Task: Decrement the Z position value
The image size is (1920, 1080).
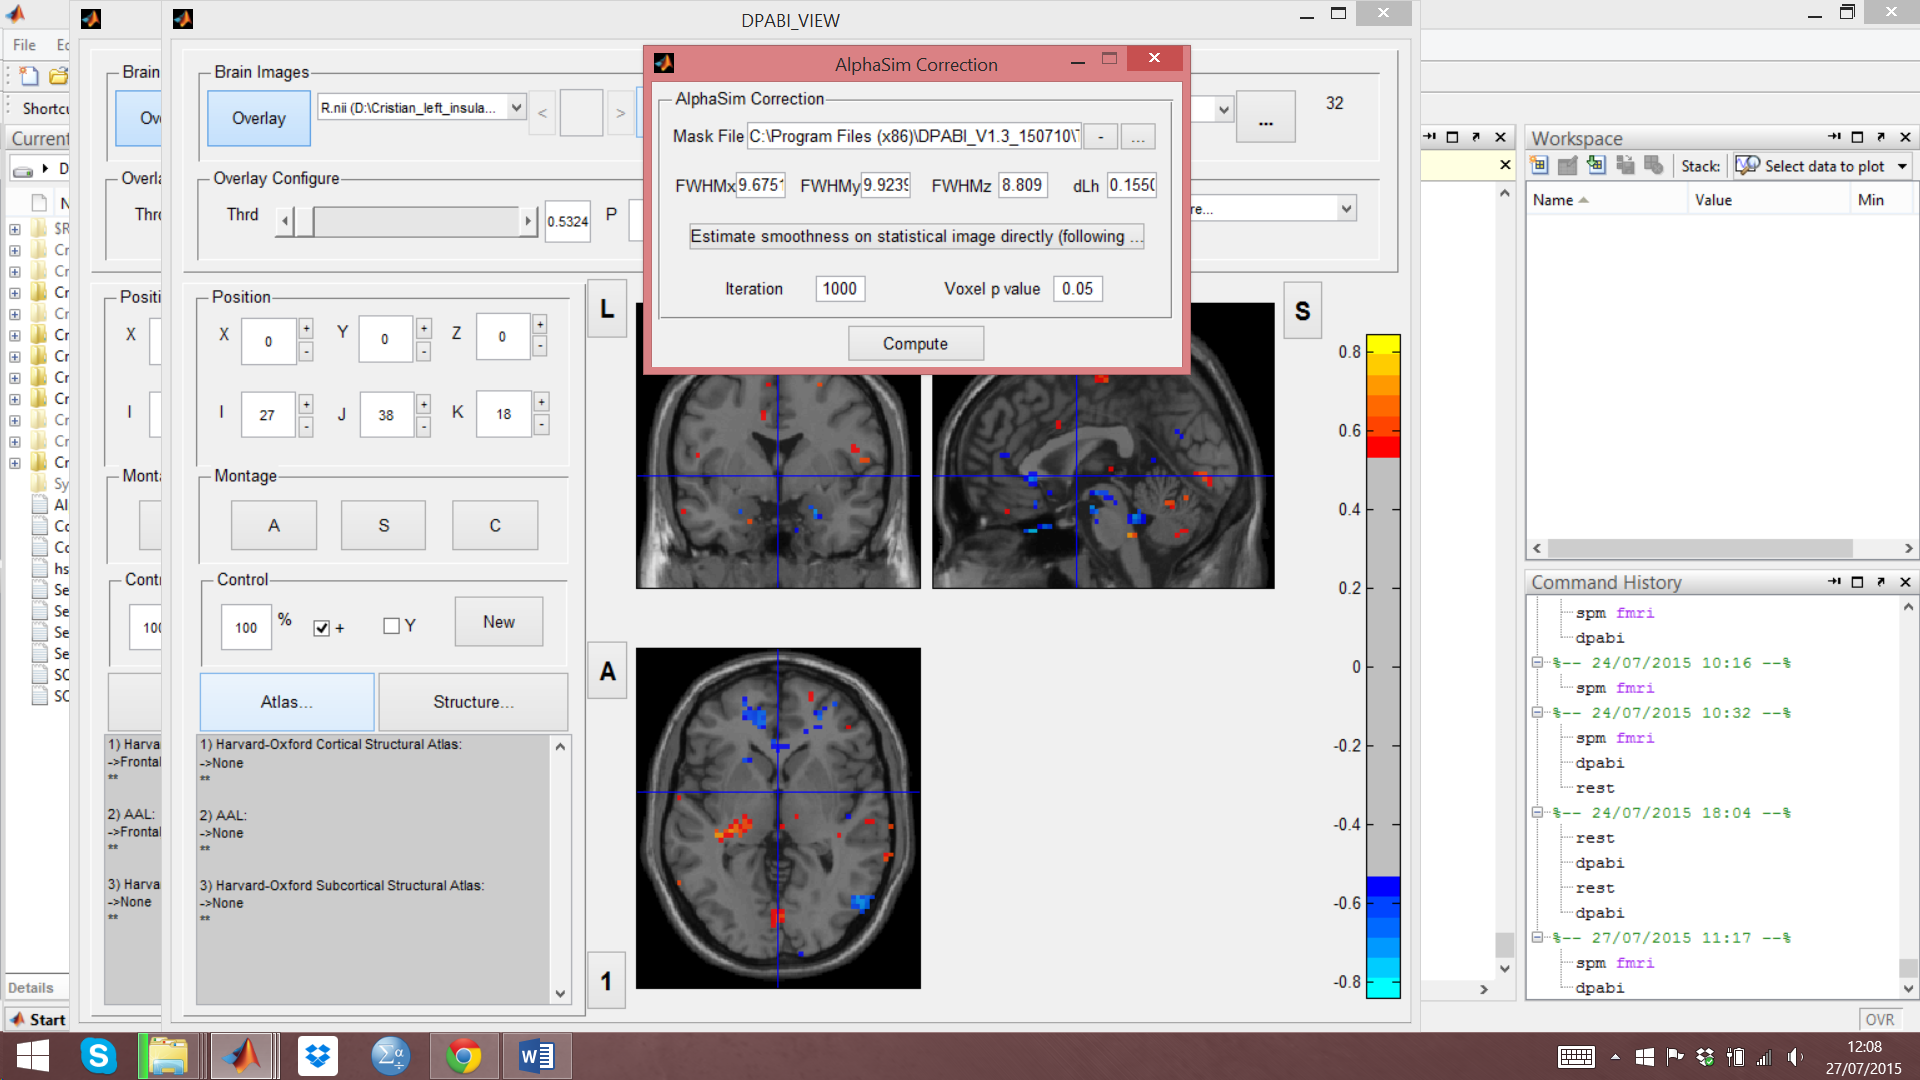Action: coord(540,347)
